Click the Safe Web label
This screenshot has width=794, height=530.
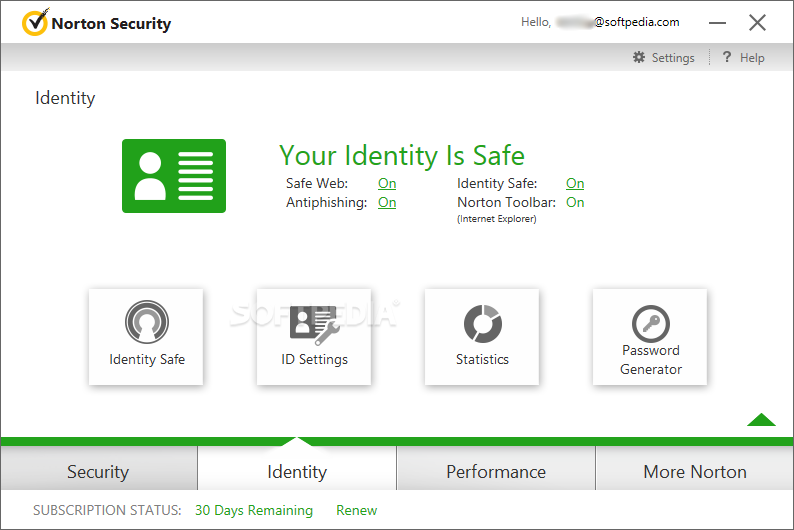317,183
